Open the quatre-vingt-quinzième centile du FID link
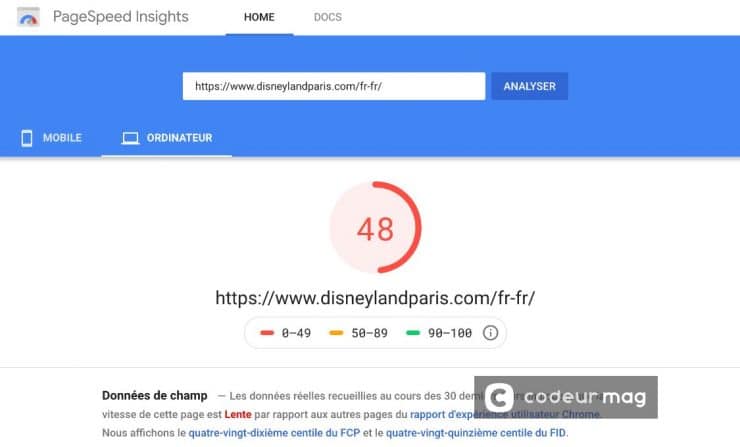Viewport: 740px width, 447px height. (476, 433)
